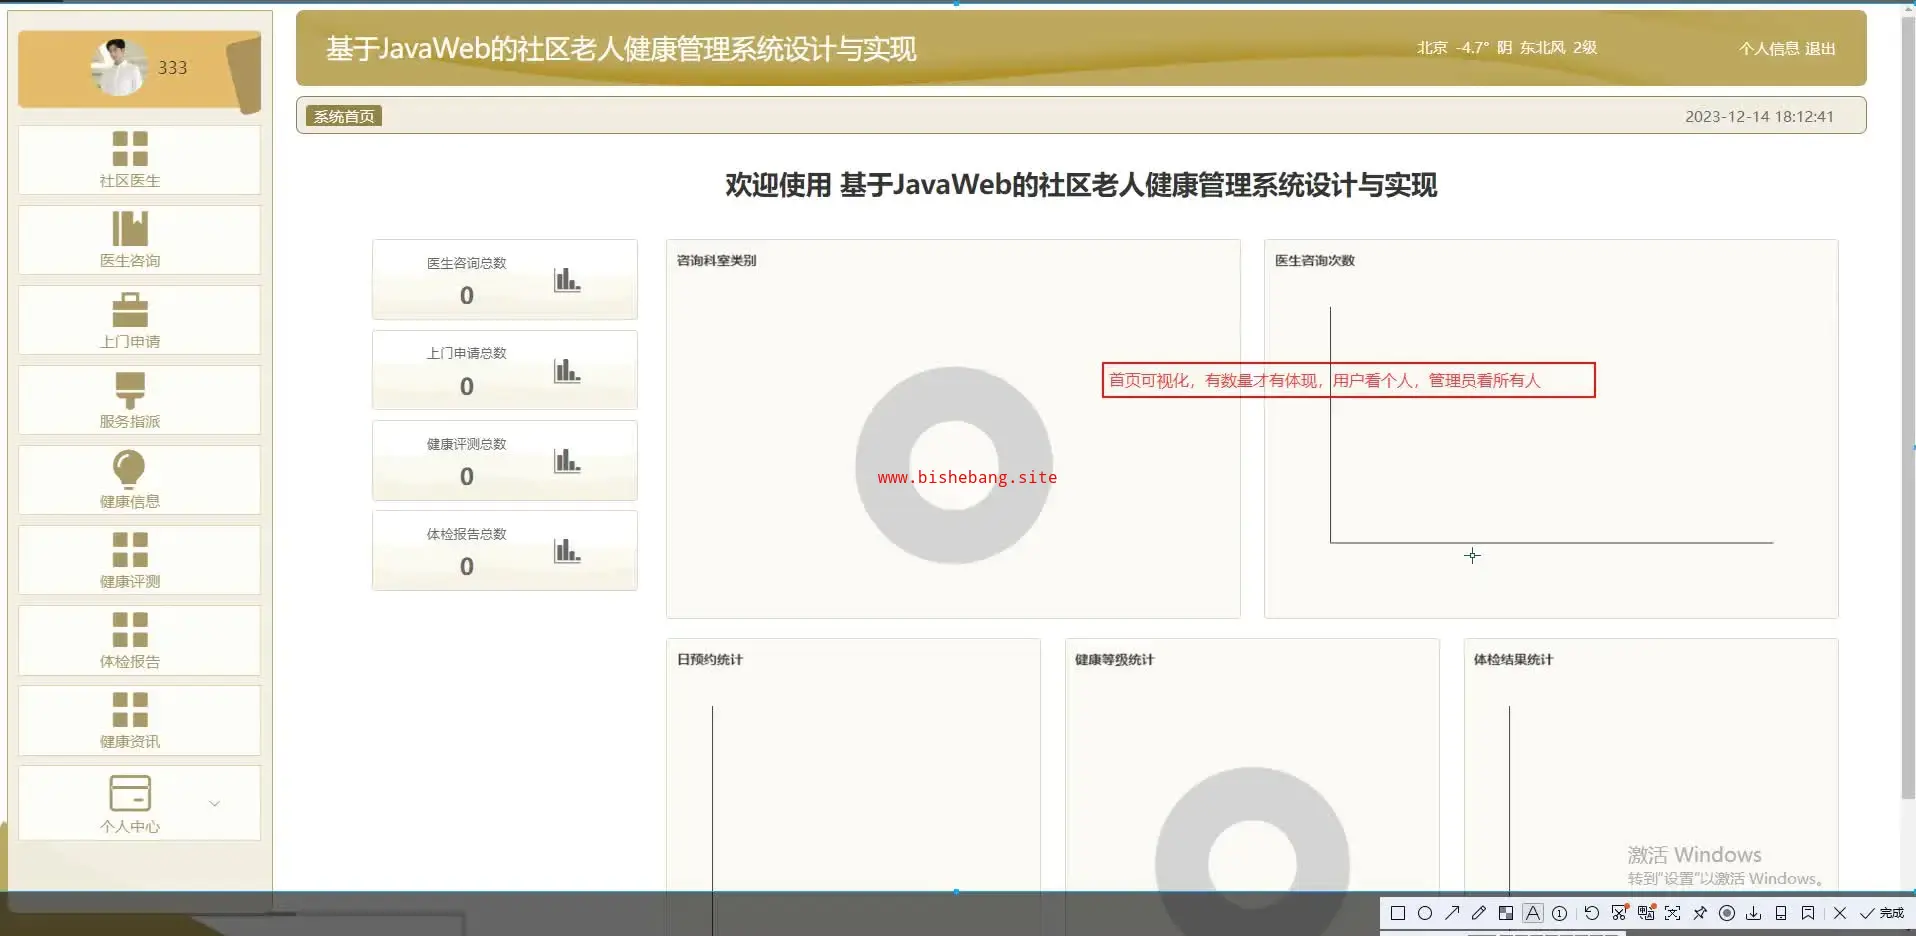
Task: Click the 健康等级统计 chart title
Action: tap(1114, 659)
